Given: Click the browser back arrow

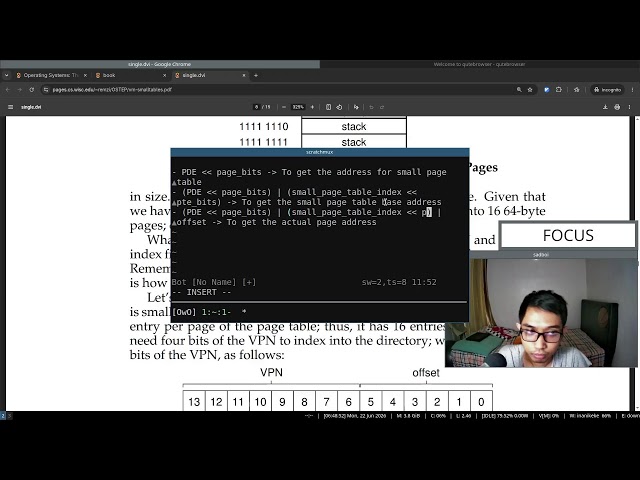Looking at the screenshot, I should tap(8, 89).
